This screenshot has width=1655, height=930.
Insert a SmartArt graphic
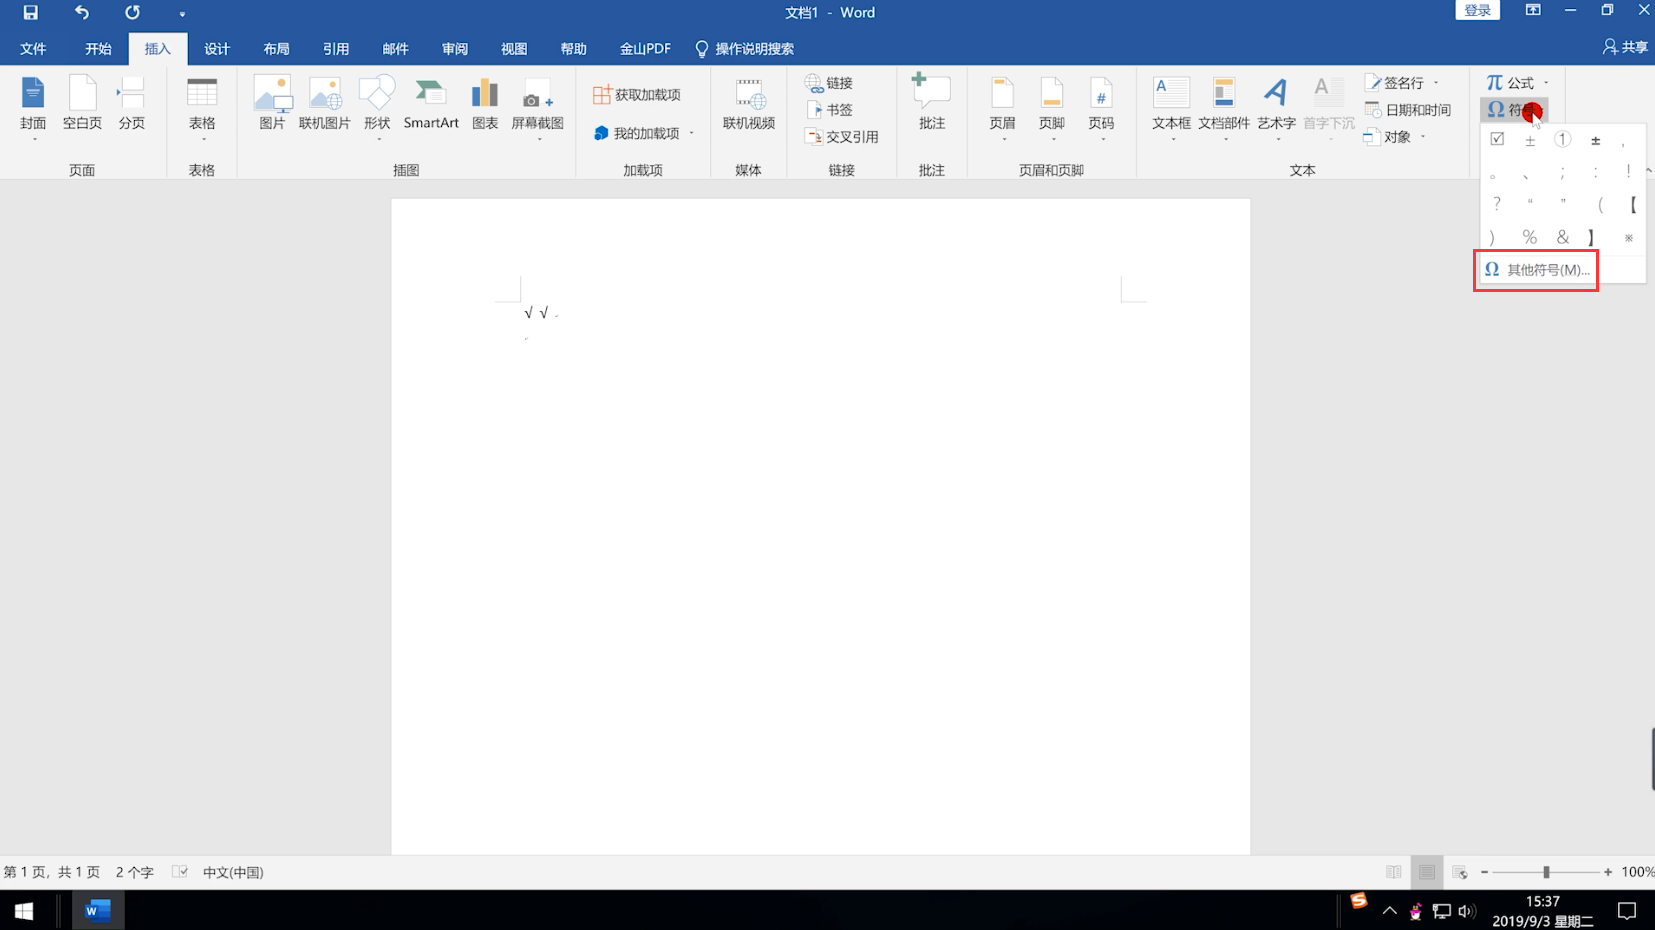pyautogui.click(x=431, y=105)
